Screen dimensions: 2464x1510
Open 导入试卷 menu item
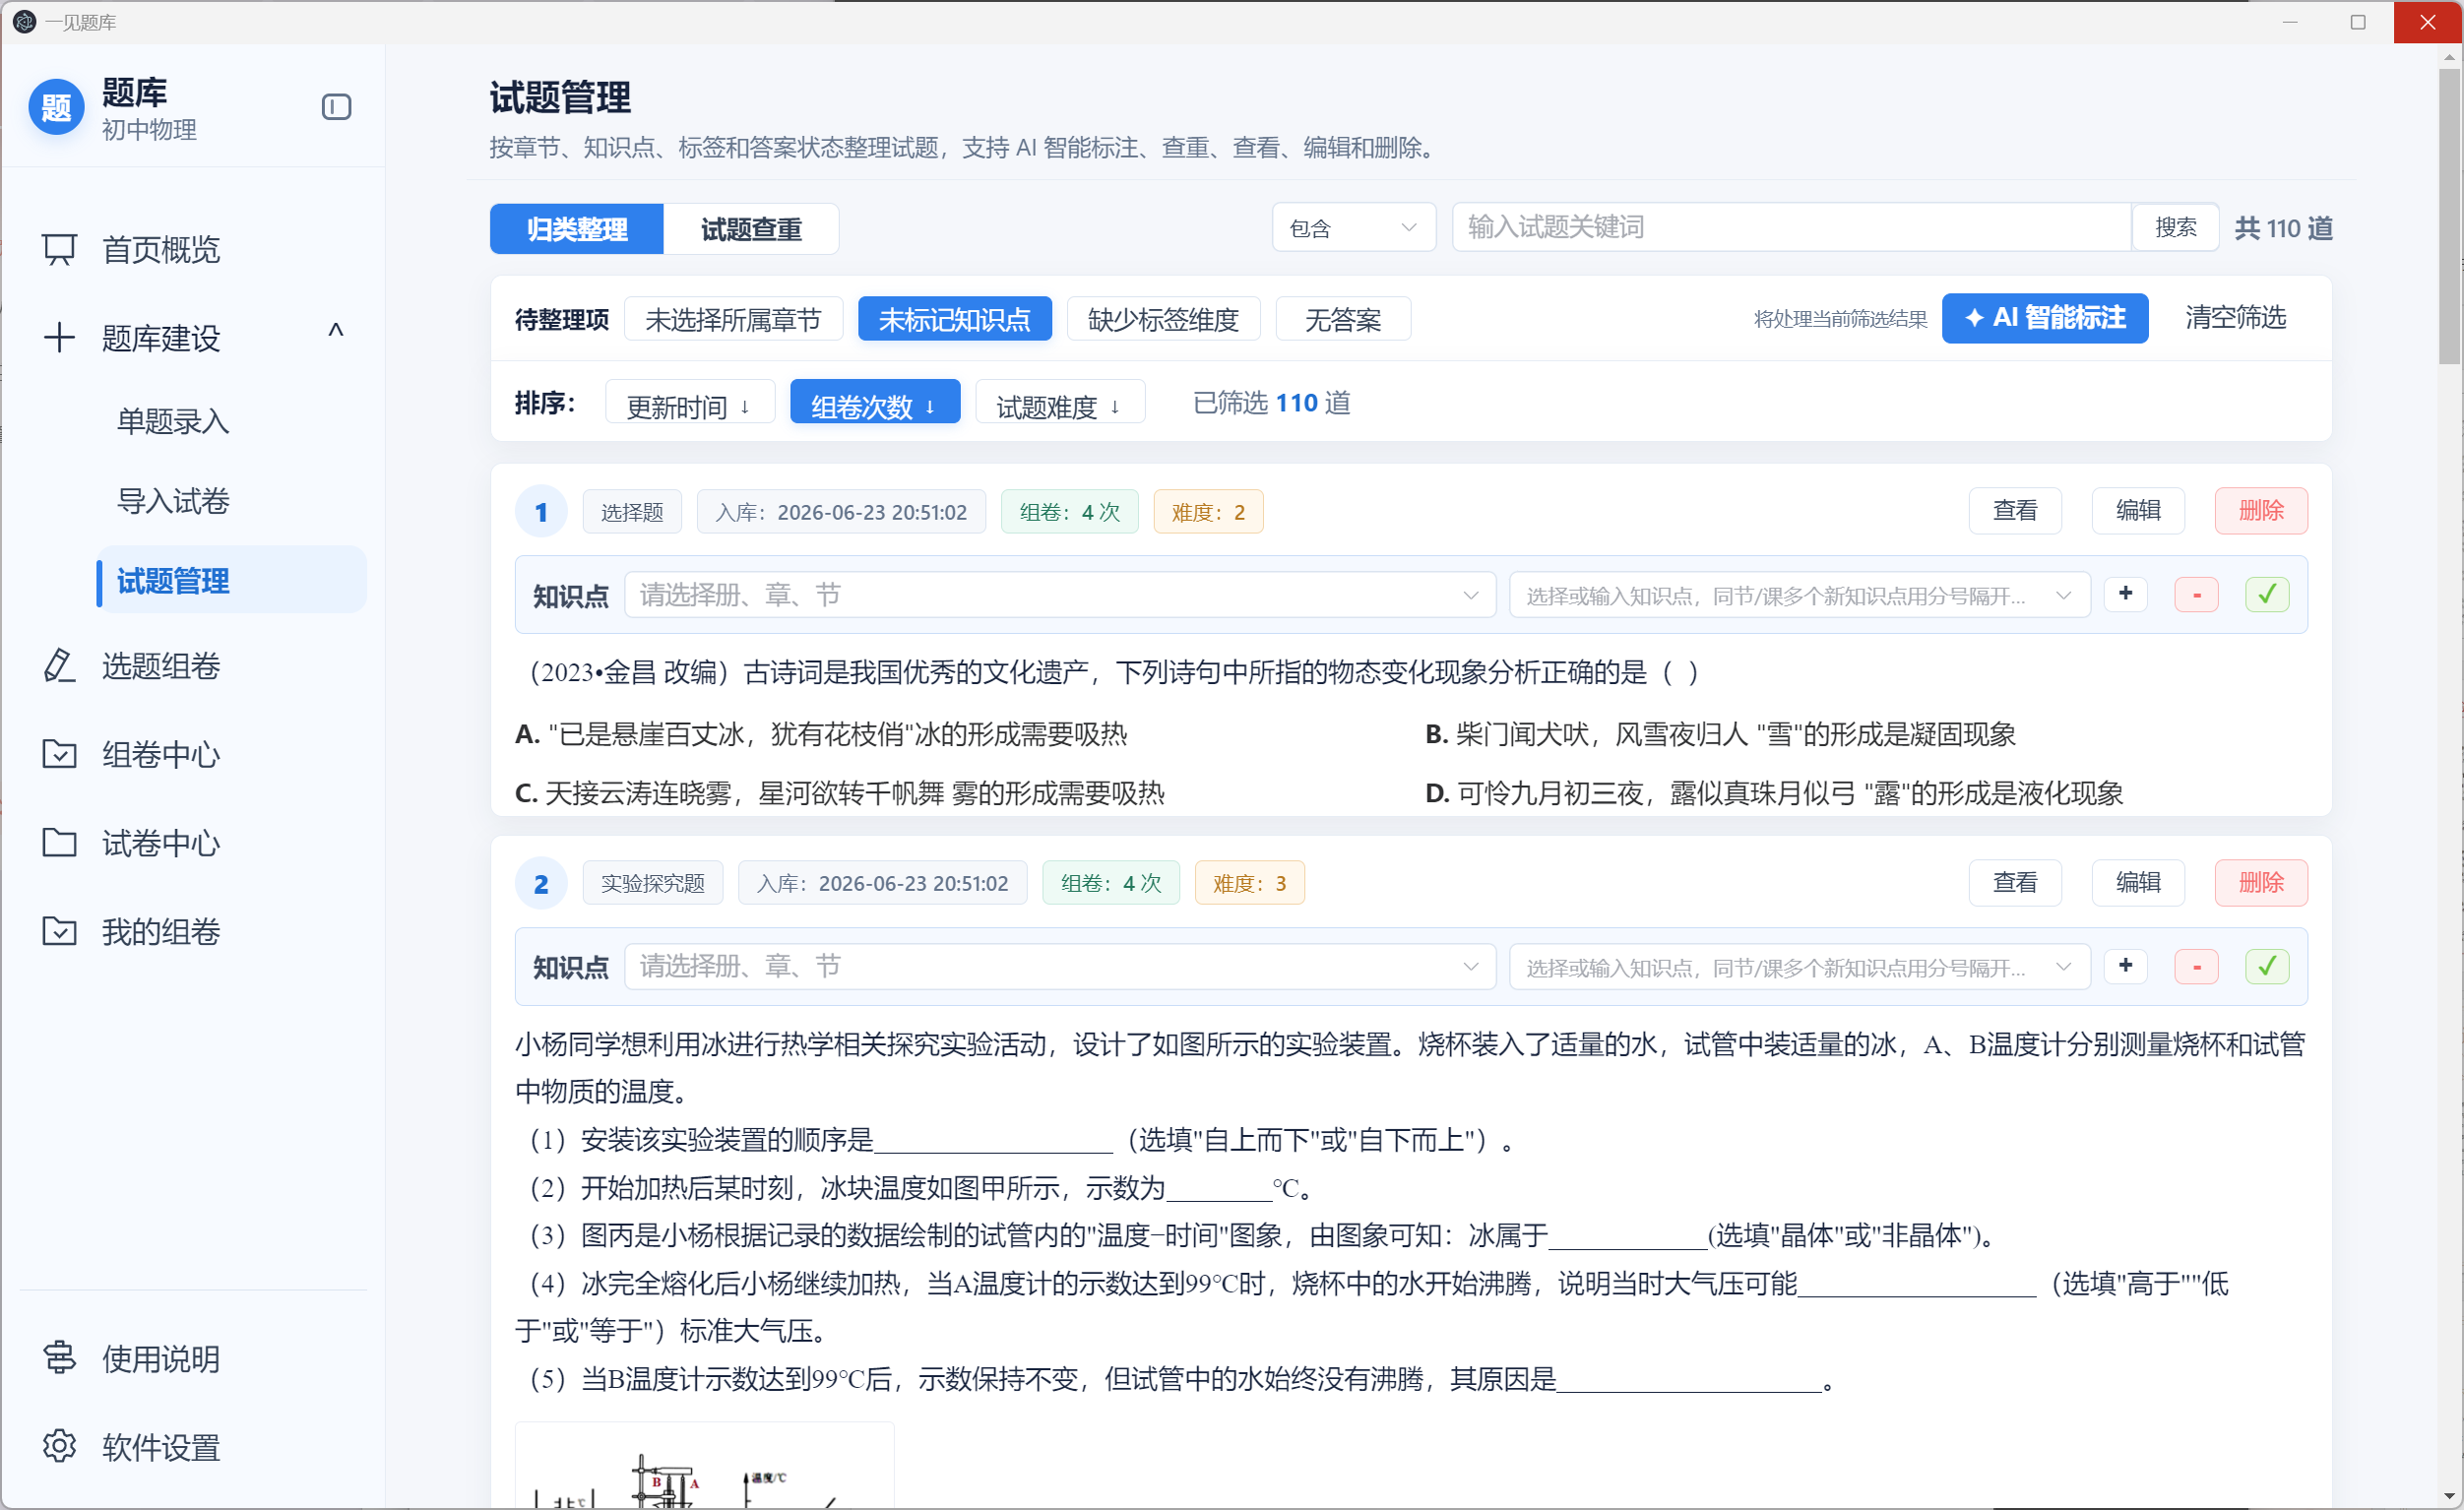click(x=173, y=500)
